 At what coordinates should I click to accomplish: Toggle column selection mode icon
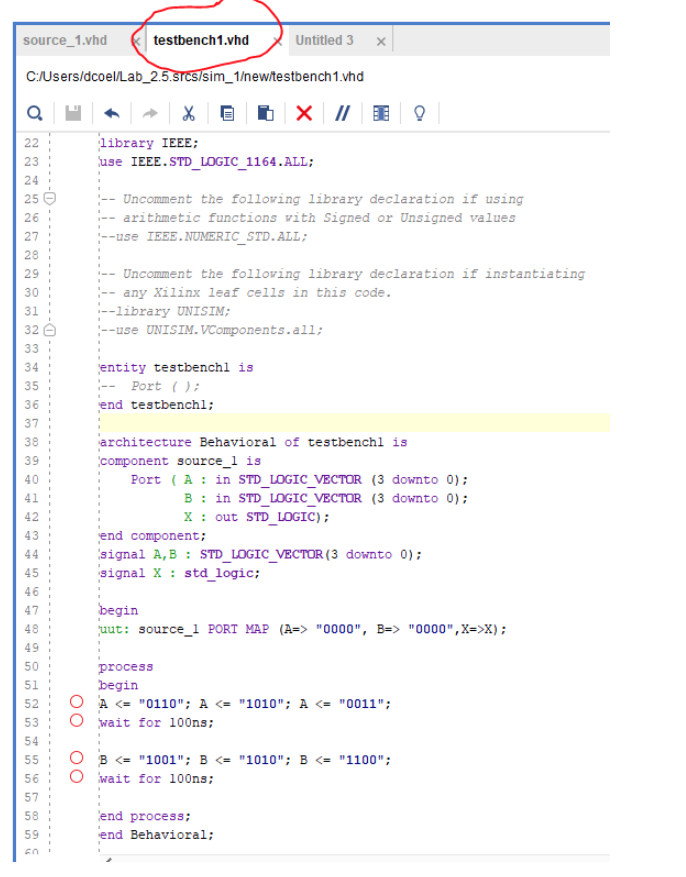click(x=381, y=114)
